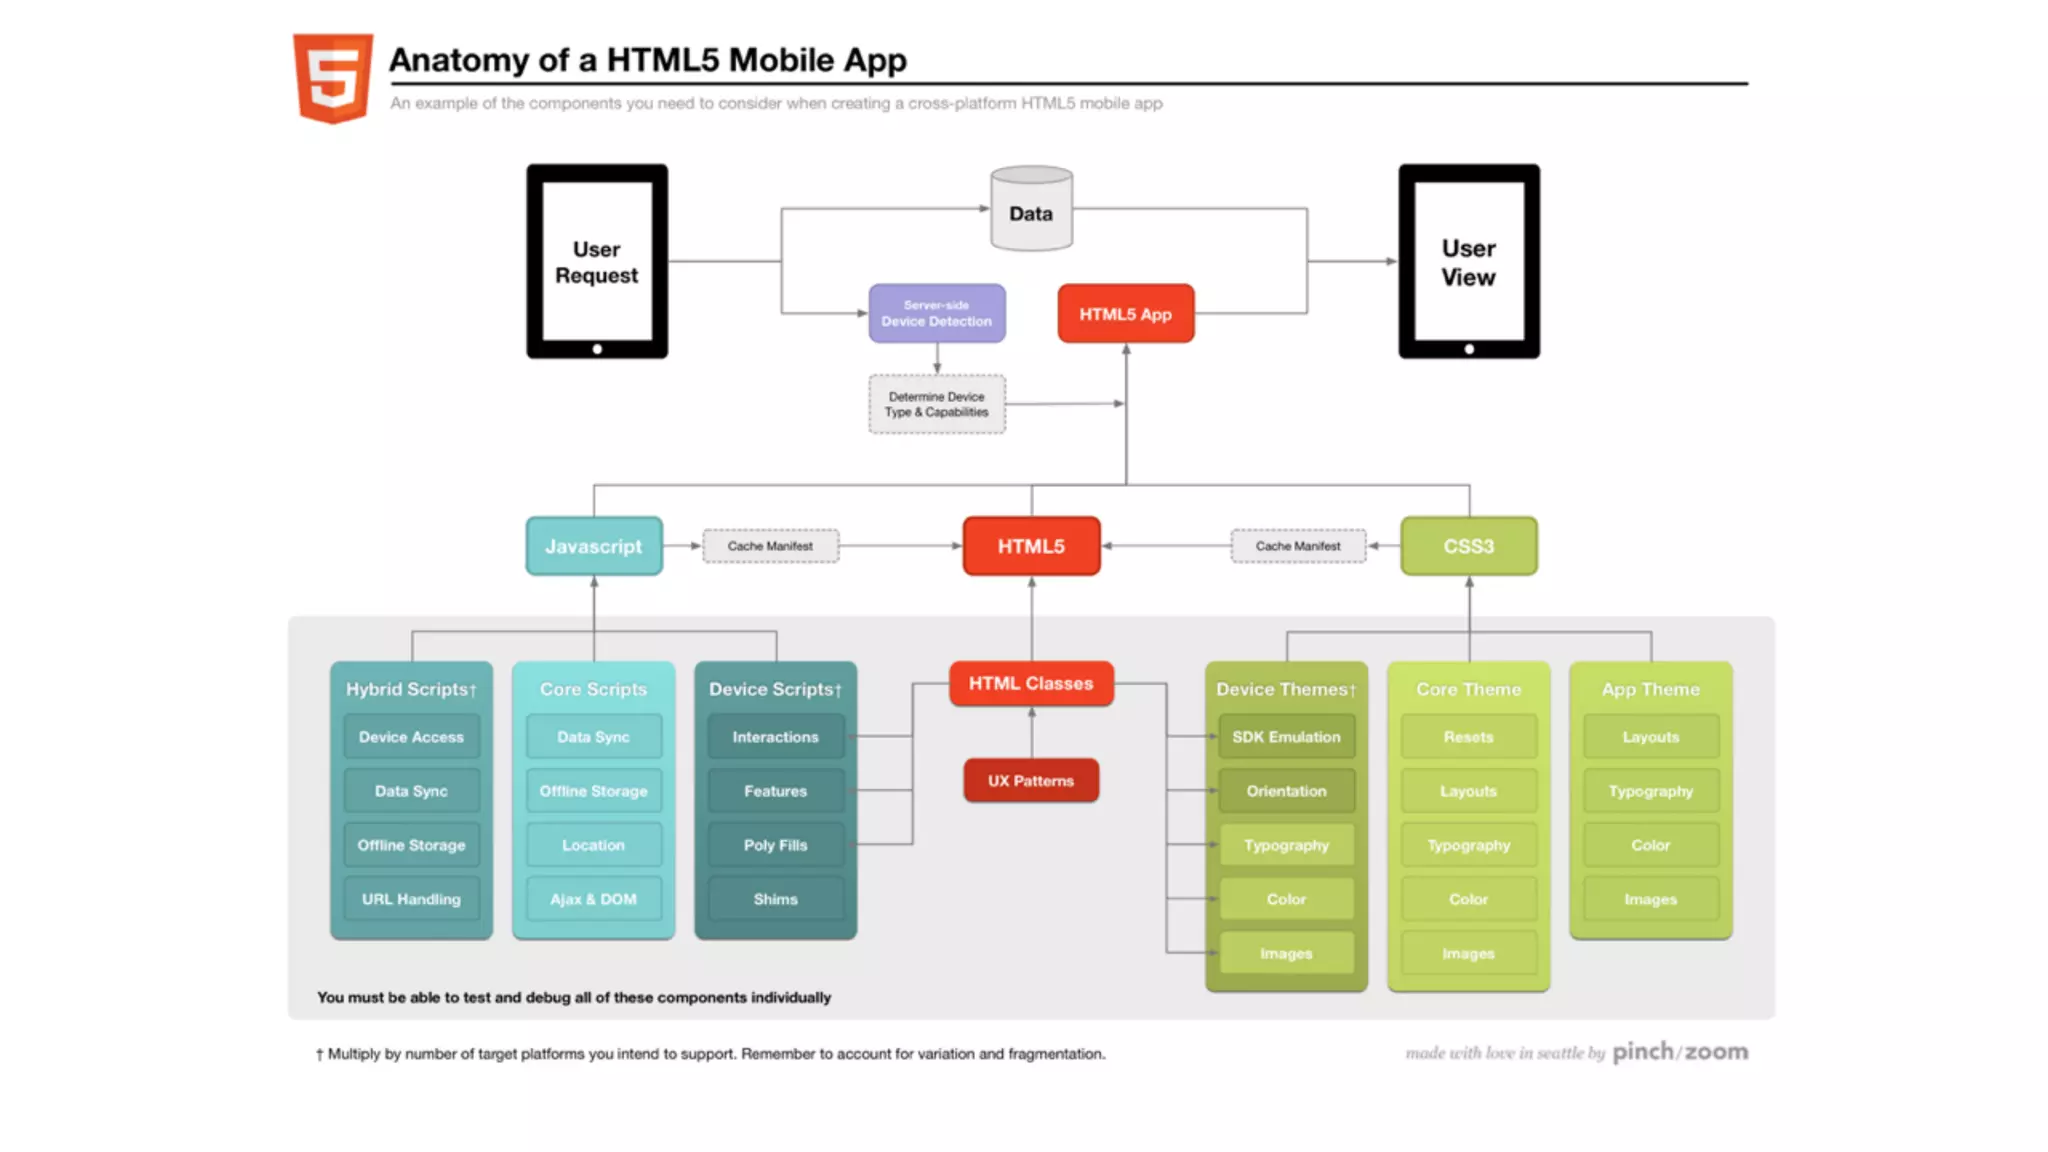Click the UX Patterns box

[x=1031, y=781]
